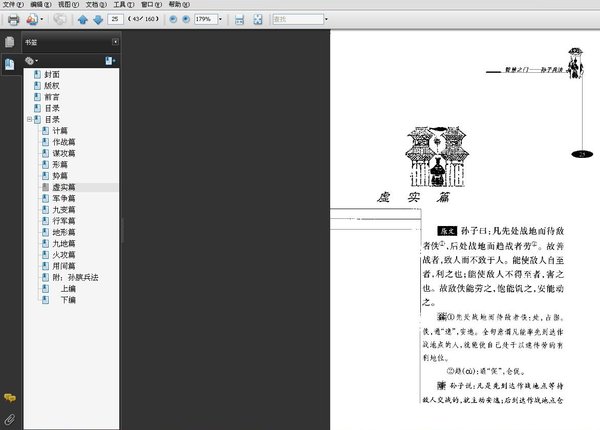Click the page number input field
Image resolution: width=600 pixels, height=430 pixels.
(118, 19)
